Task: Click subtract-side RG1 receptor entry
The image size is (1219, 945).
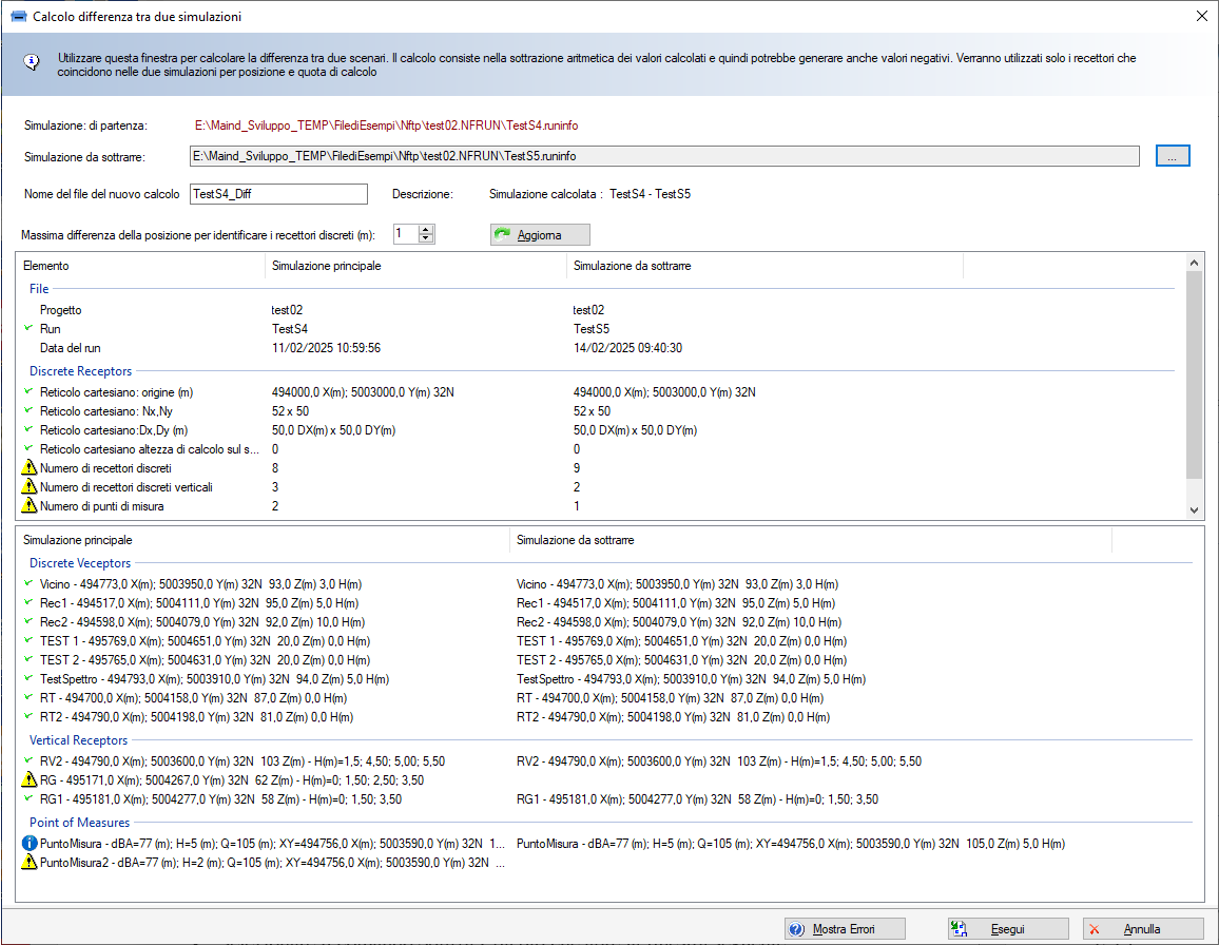Action: tap(697, 799)
